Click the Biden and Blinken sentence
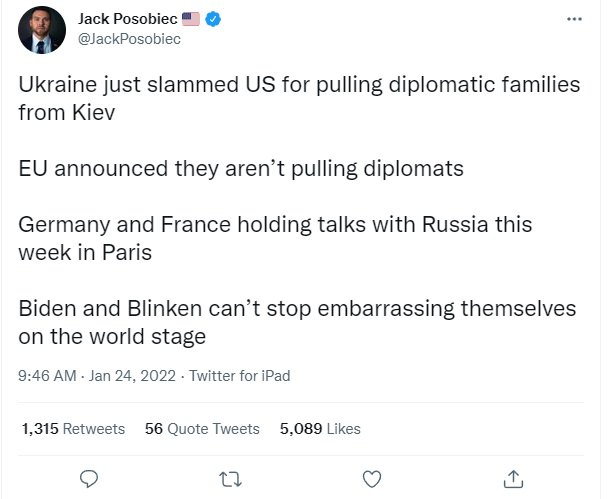The image size is (607, 499). (297, 322)
